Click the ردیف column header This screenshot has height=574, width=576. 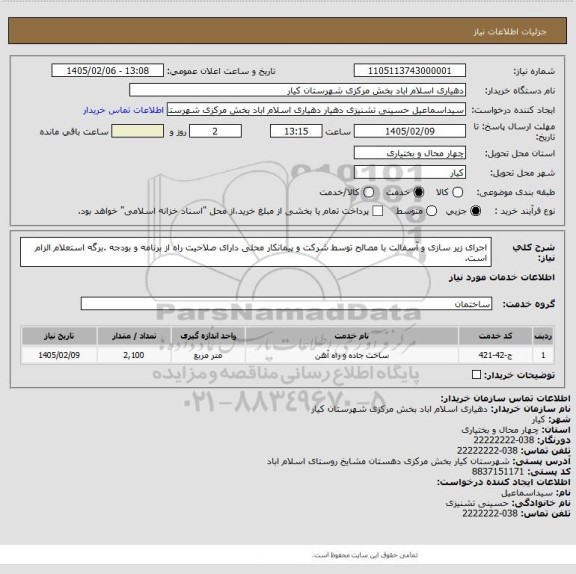543,336
